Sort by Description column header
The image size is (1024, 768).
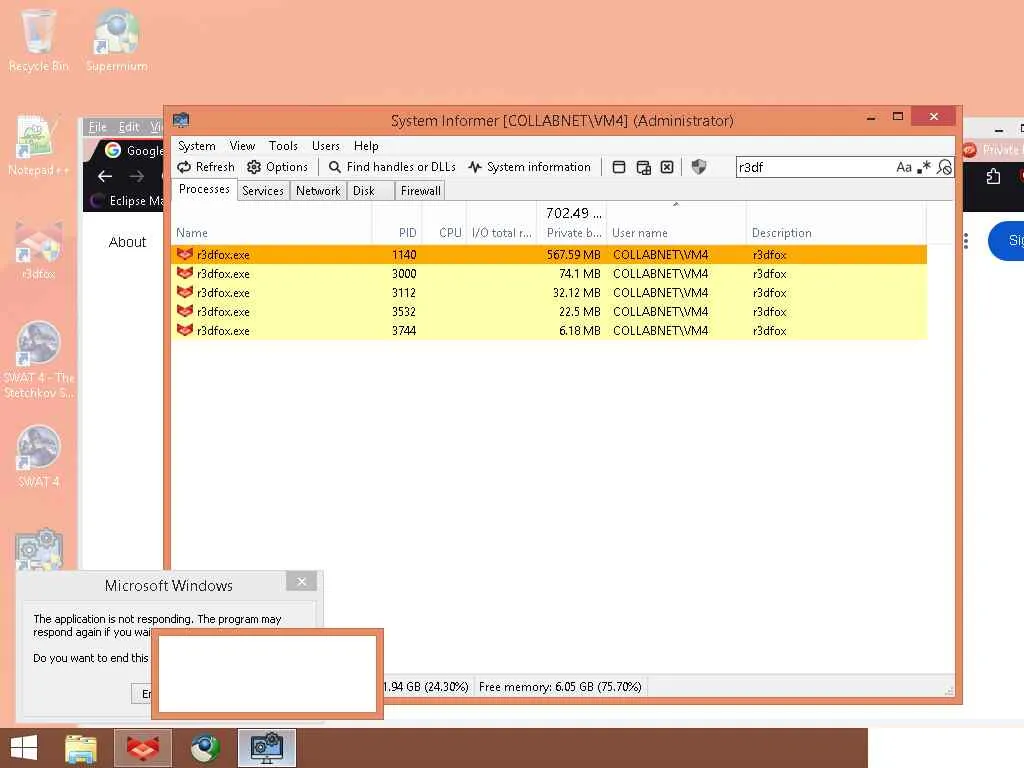836,232
